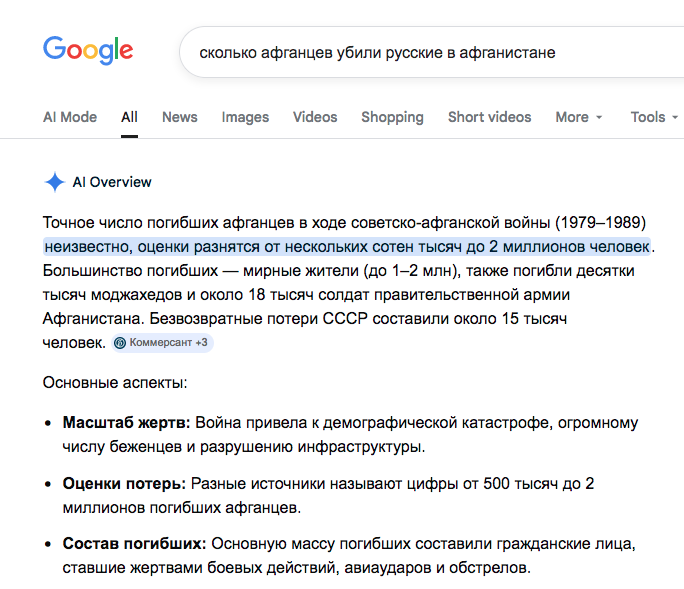
Task: Open the More dropdown menu
Action: (x=579, y=117)
